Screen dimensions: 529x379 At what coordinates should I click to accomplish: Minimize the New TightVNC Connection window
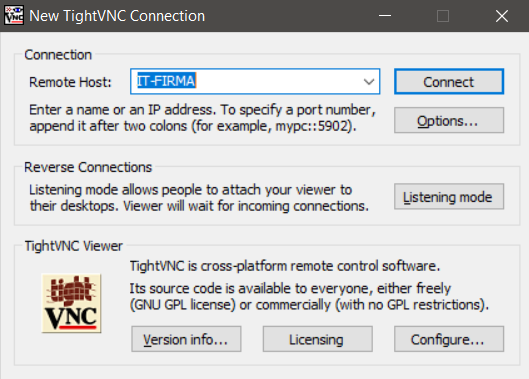pyautogui.click(x=385, y=16)
